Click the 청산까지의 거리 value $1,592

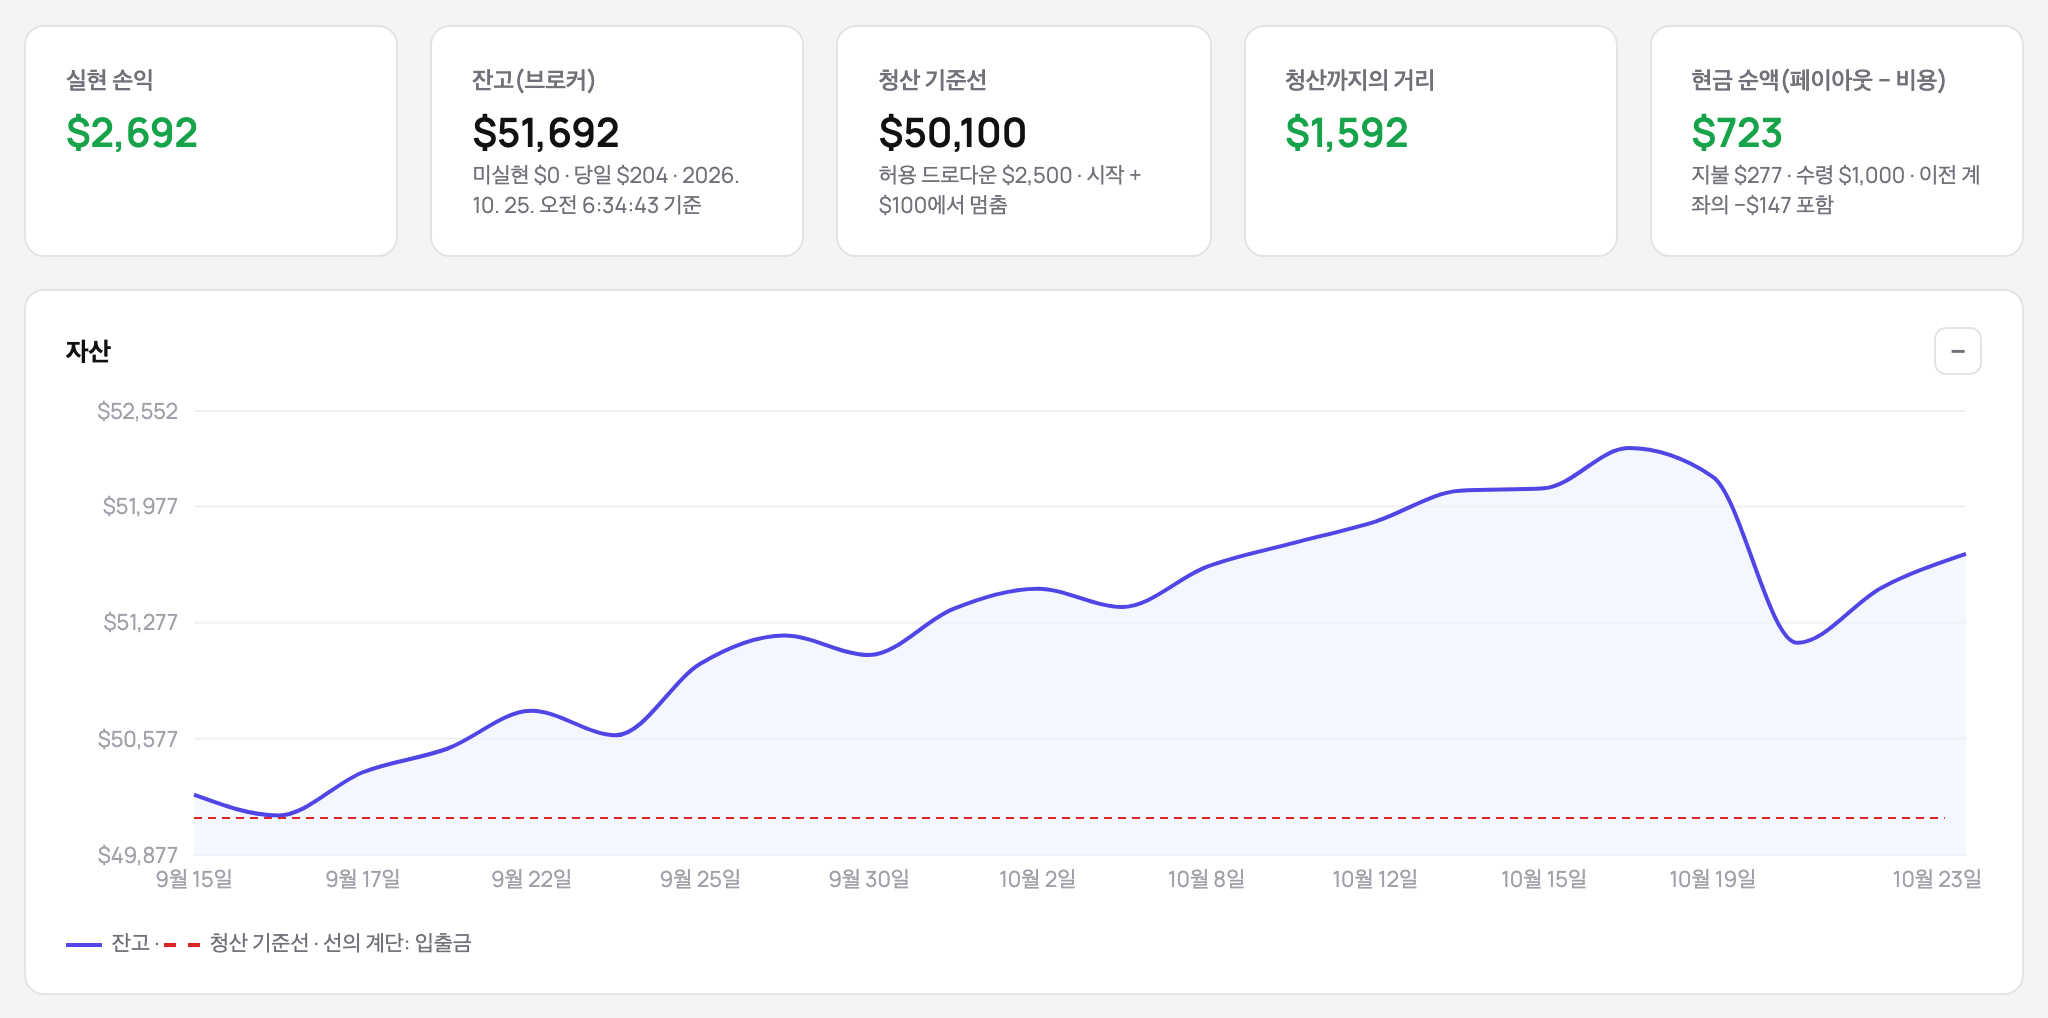click(1346, 133)
